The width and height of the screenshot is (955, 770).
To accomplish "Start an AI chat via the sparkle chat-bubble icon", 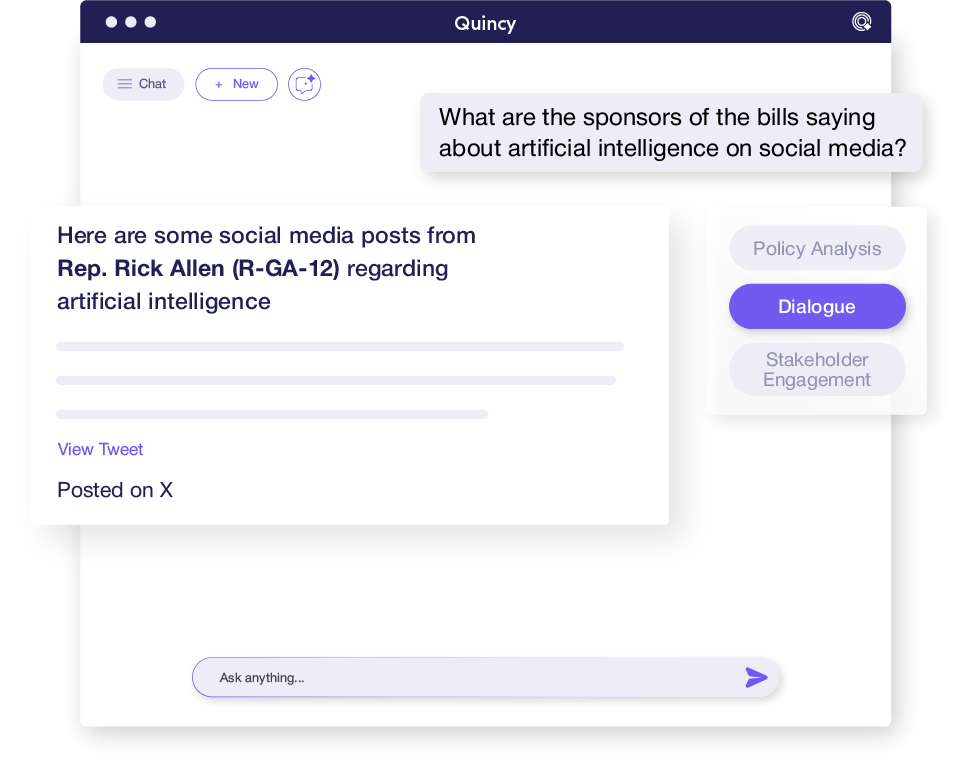I will [304, 84].
